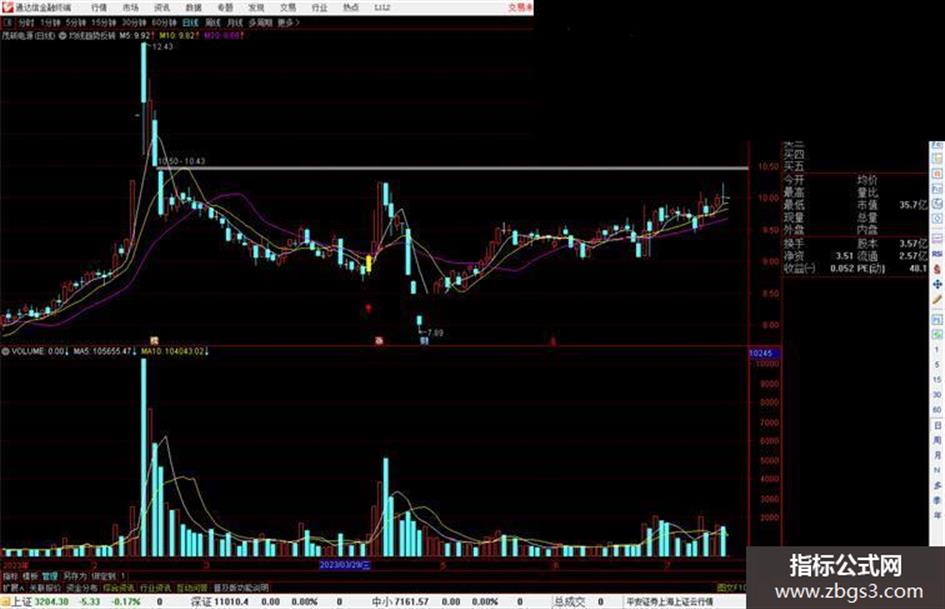Select the 日线 daily period tab
This screenshot has width=945, height=609.
(x=190, y=22)
